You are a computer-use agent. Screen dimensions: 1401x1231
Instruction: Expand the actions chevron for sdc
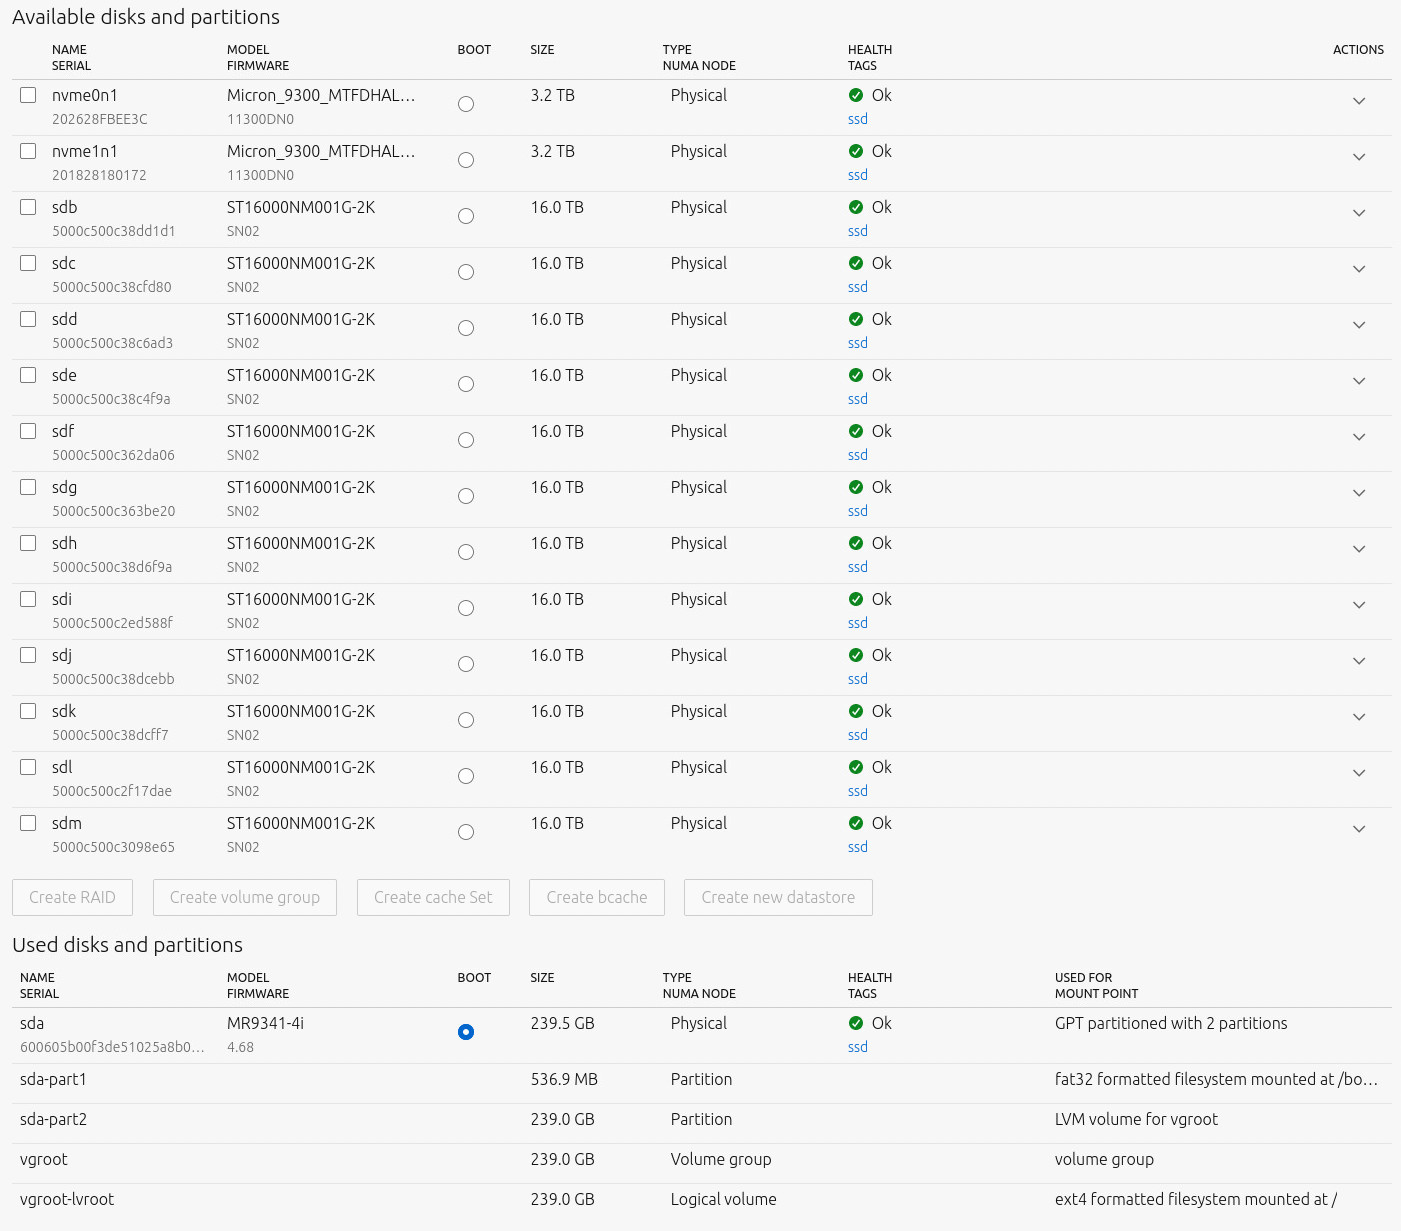(1358, 269)
